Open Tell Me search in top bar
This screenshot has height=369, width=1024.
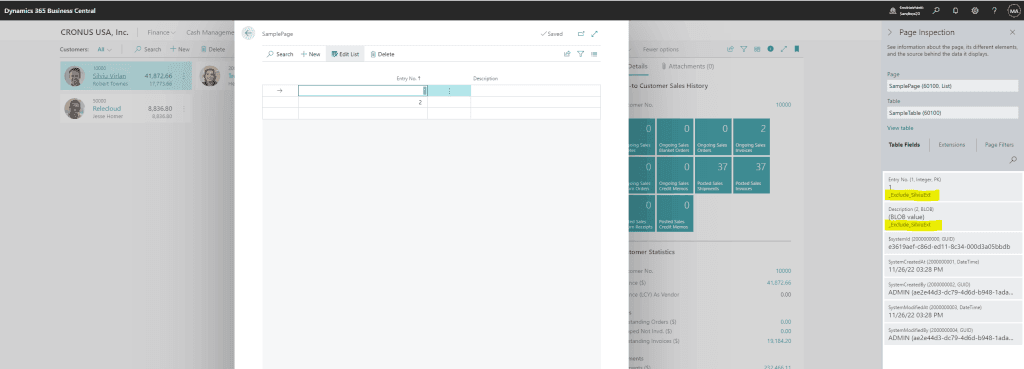pos(936,10)
